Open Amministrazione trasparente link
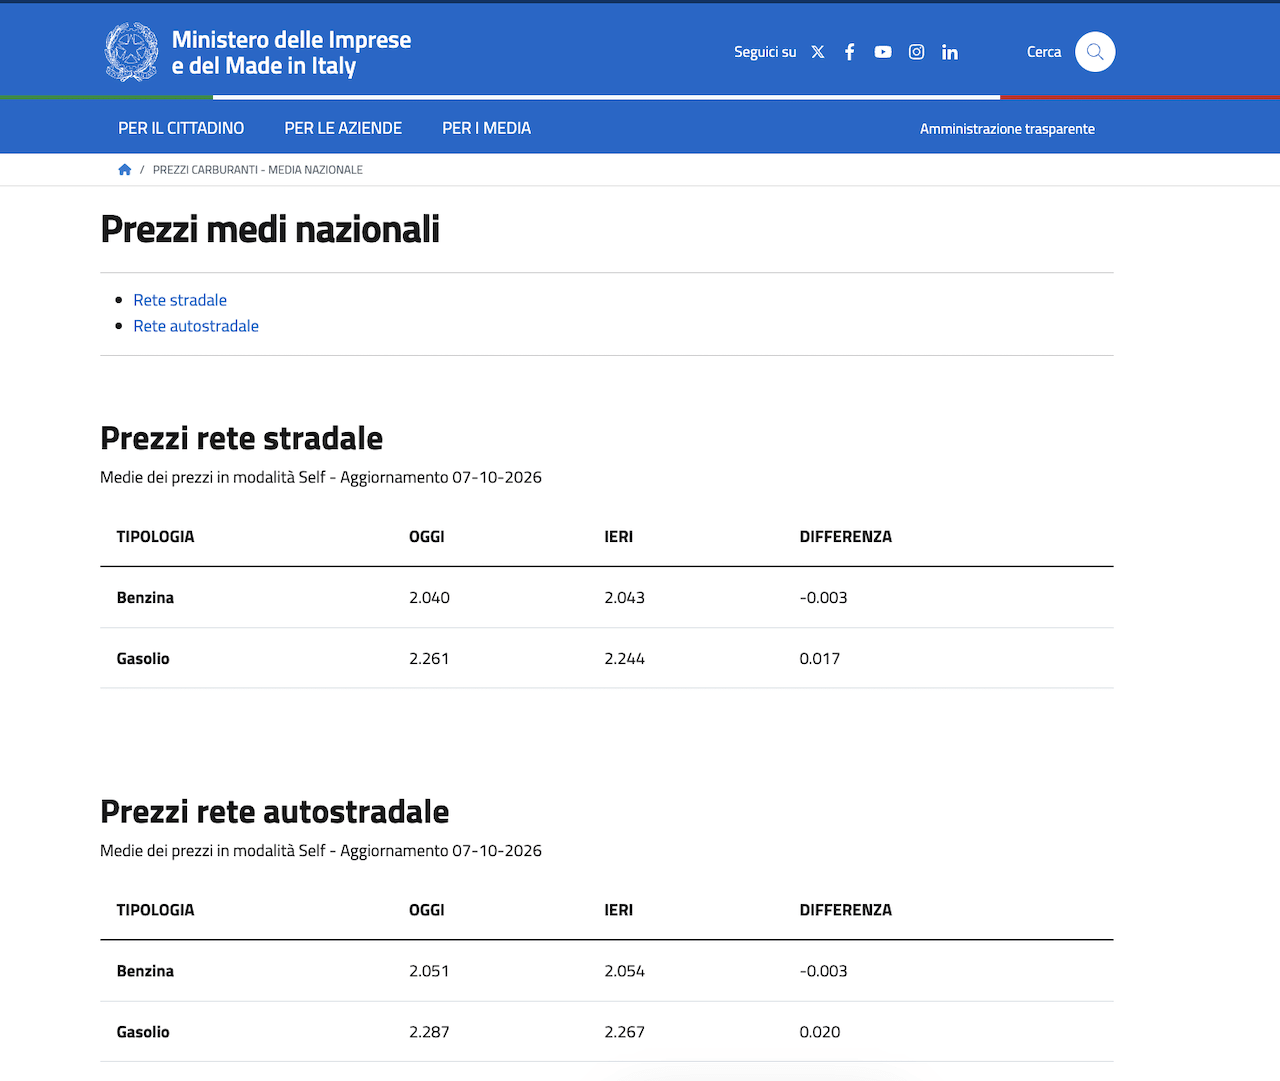Viewport: 1280px width, 1081px height. [x=1007, y=129]
